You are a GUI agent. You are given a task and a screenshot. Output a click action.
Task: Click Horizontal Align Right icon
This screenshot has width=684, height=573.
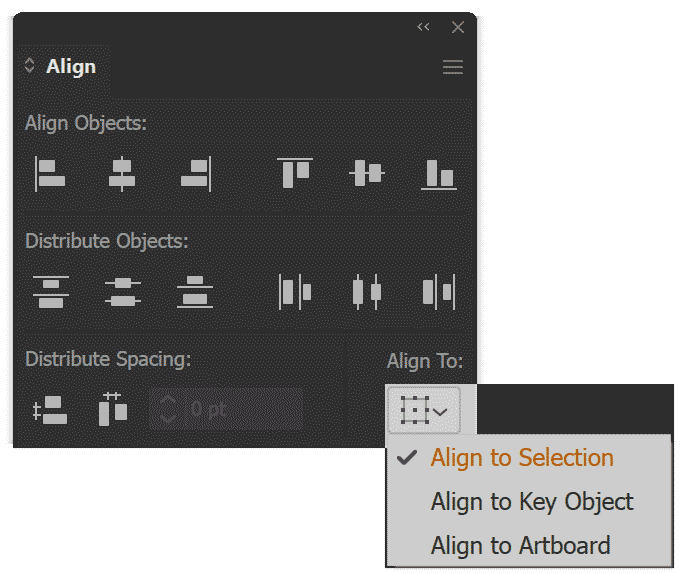(x=195, y=173)
